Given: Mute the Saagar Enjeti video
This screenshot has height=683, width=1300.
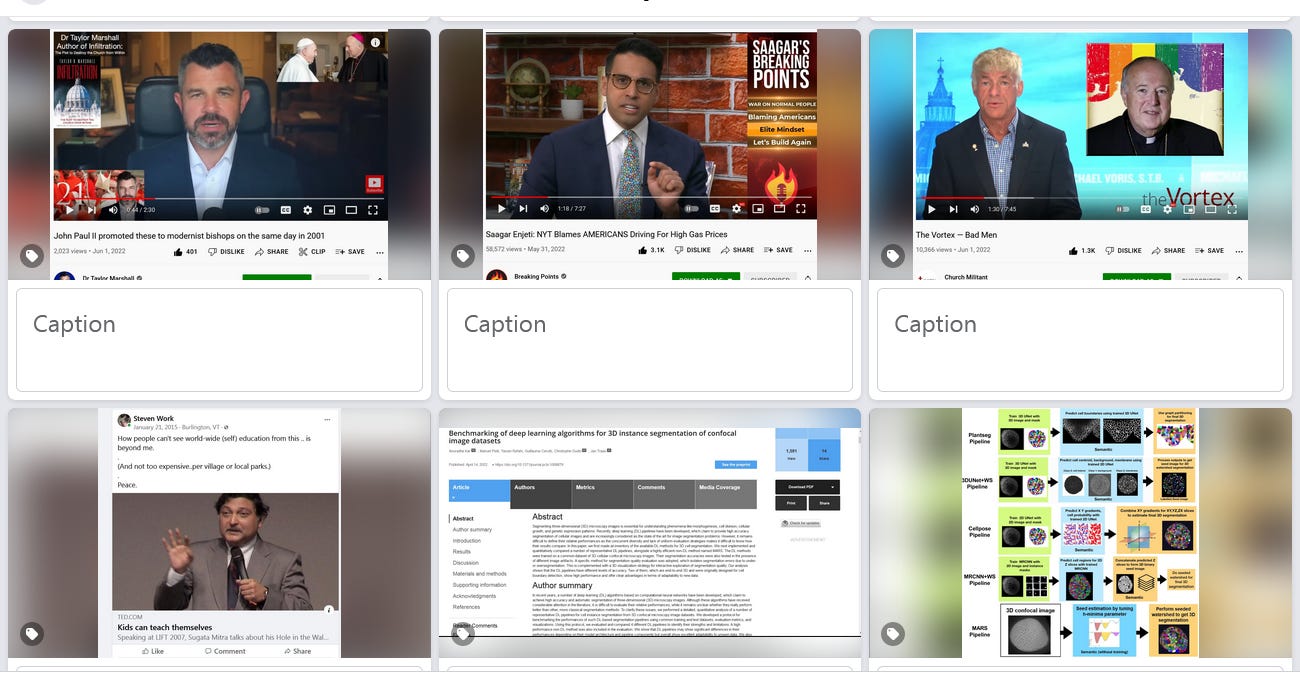Looking at the screenshot, I should (x=544, y=208).
